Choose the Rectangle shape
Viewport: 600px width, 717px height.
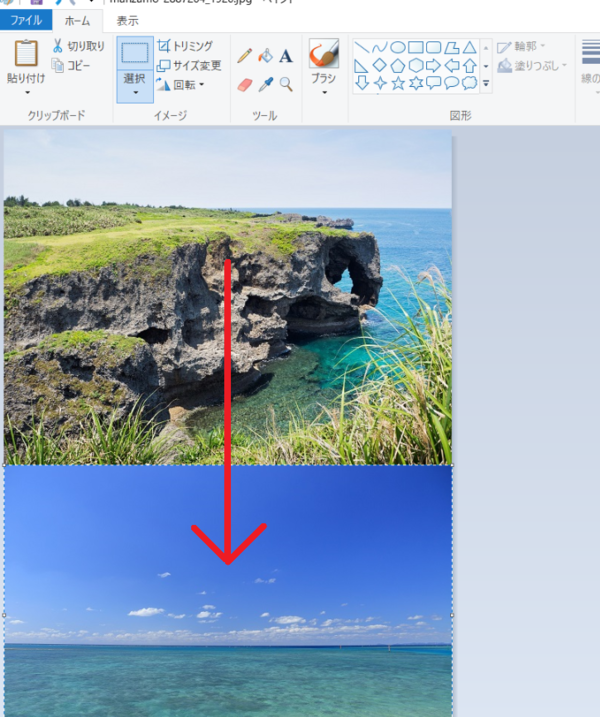click(416, 47)
